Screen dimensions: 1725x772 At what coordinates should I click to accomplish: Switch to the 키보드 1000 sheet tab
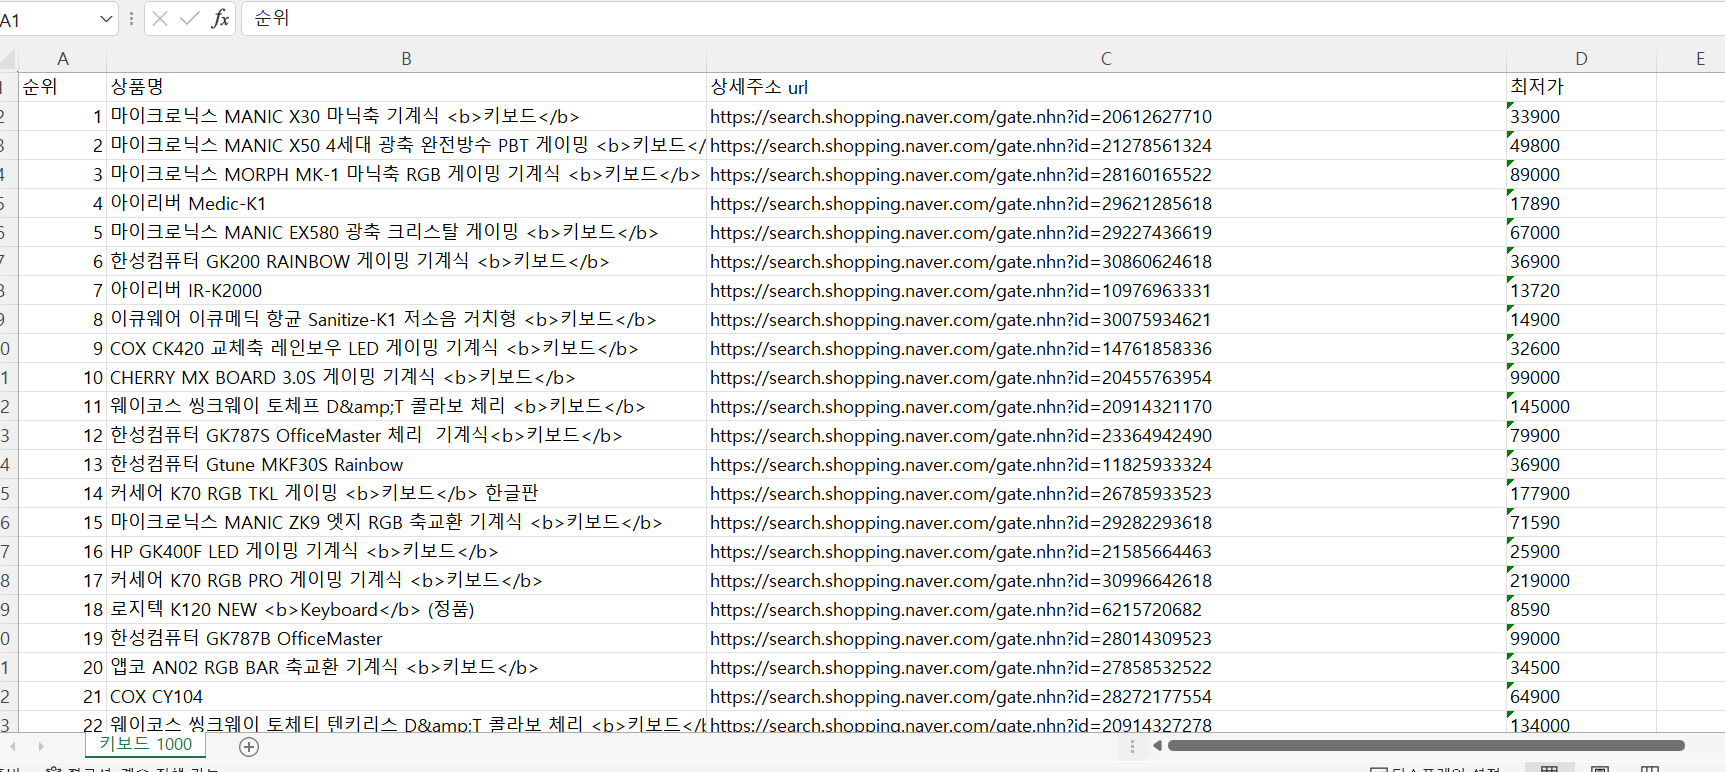[x=146, y=744]
